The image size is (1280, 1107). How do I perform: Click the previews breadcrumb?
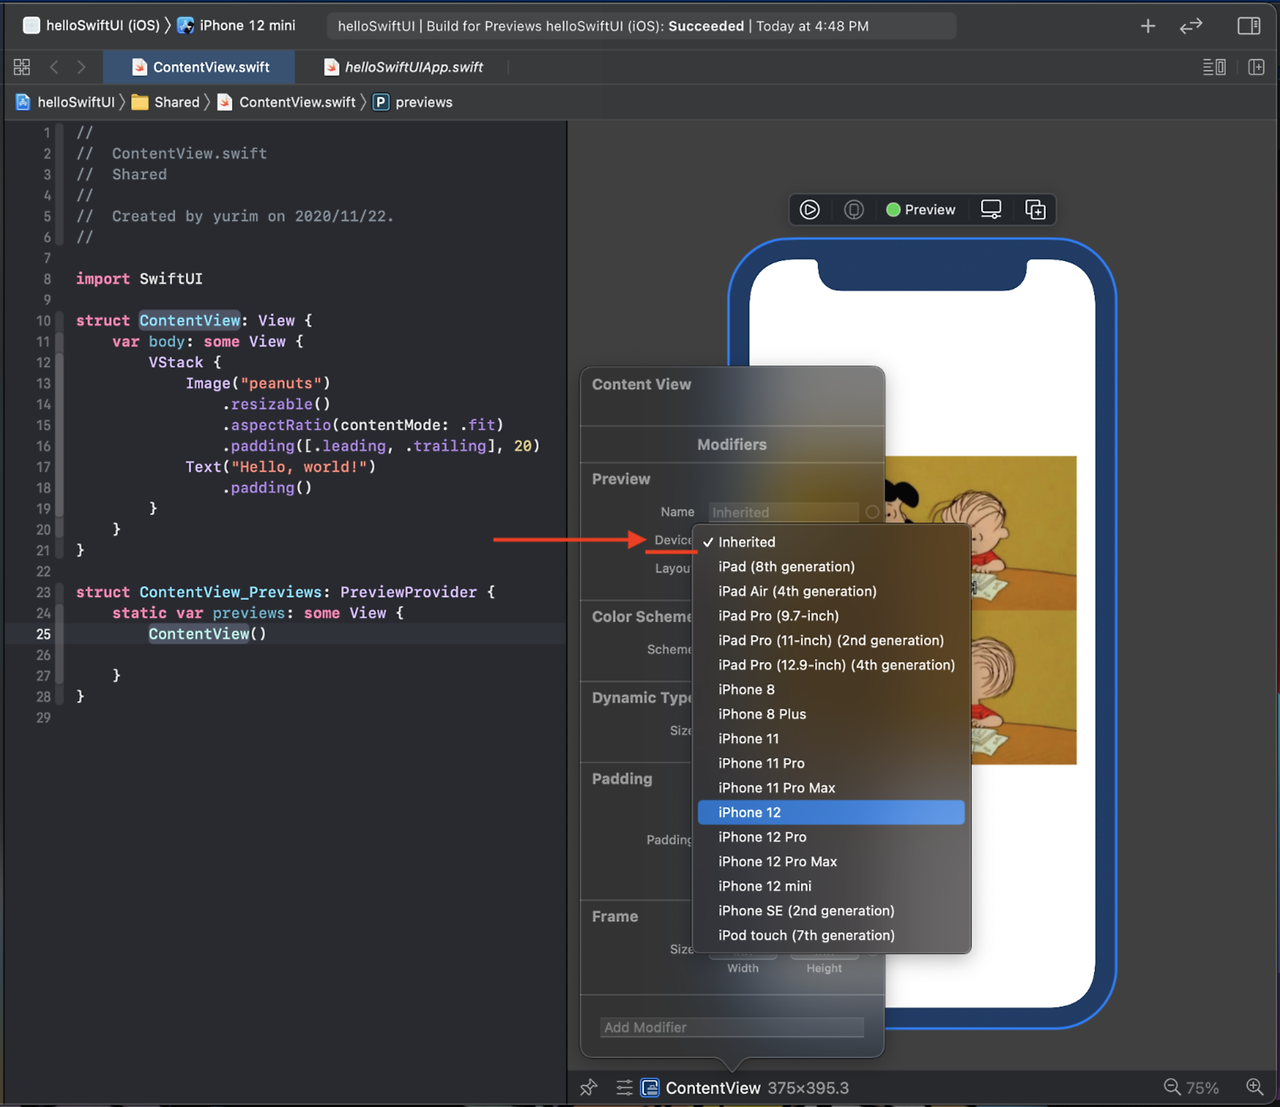tap(413, 102)
